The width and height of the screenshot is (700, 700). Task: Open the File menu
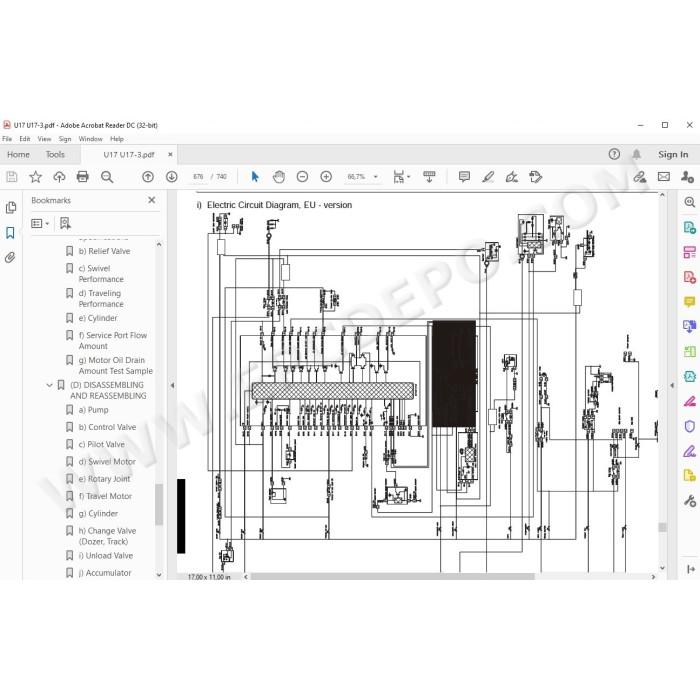tap(7, 139)
